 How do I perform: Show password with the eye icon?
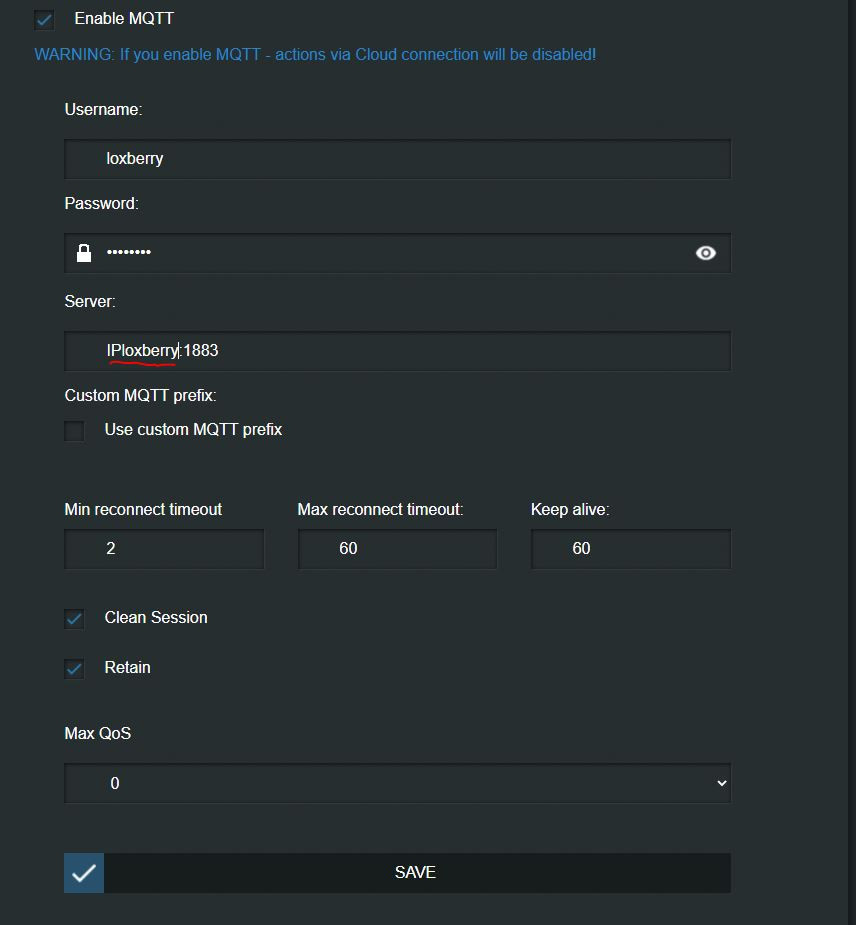pos(705,253)
